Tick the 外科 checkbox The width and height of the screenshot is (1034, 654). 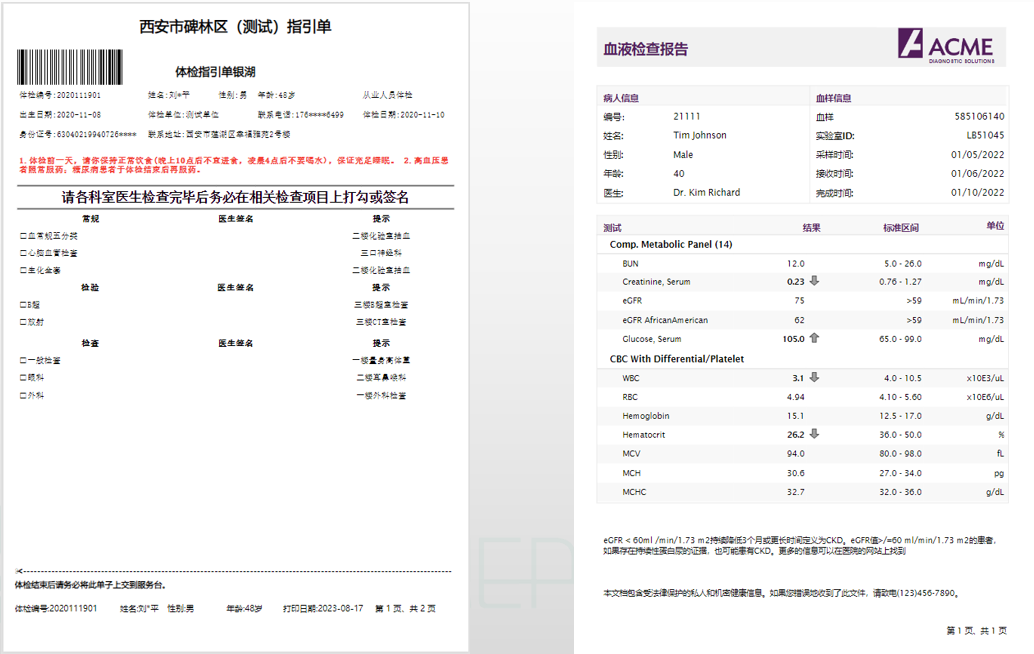[x=23, y=396]
